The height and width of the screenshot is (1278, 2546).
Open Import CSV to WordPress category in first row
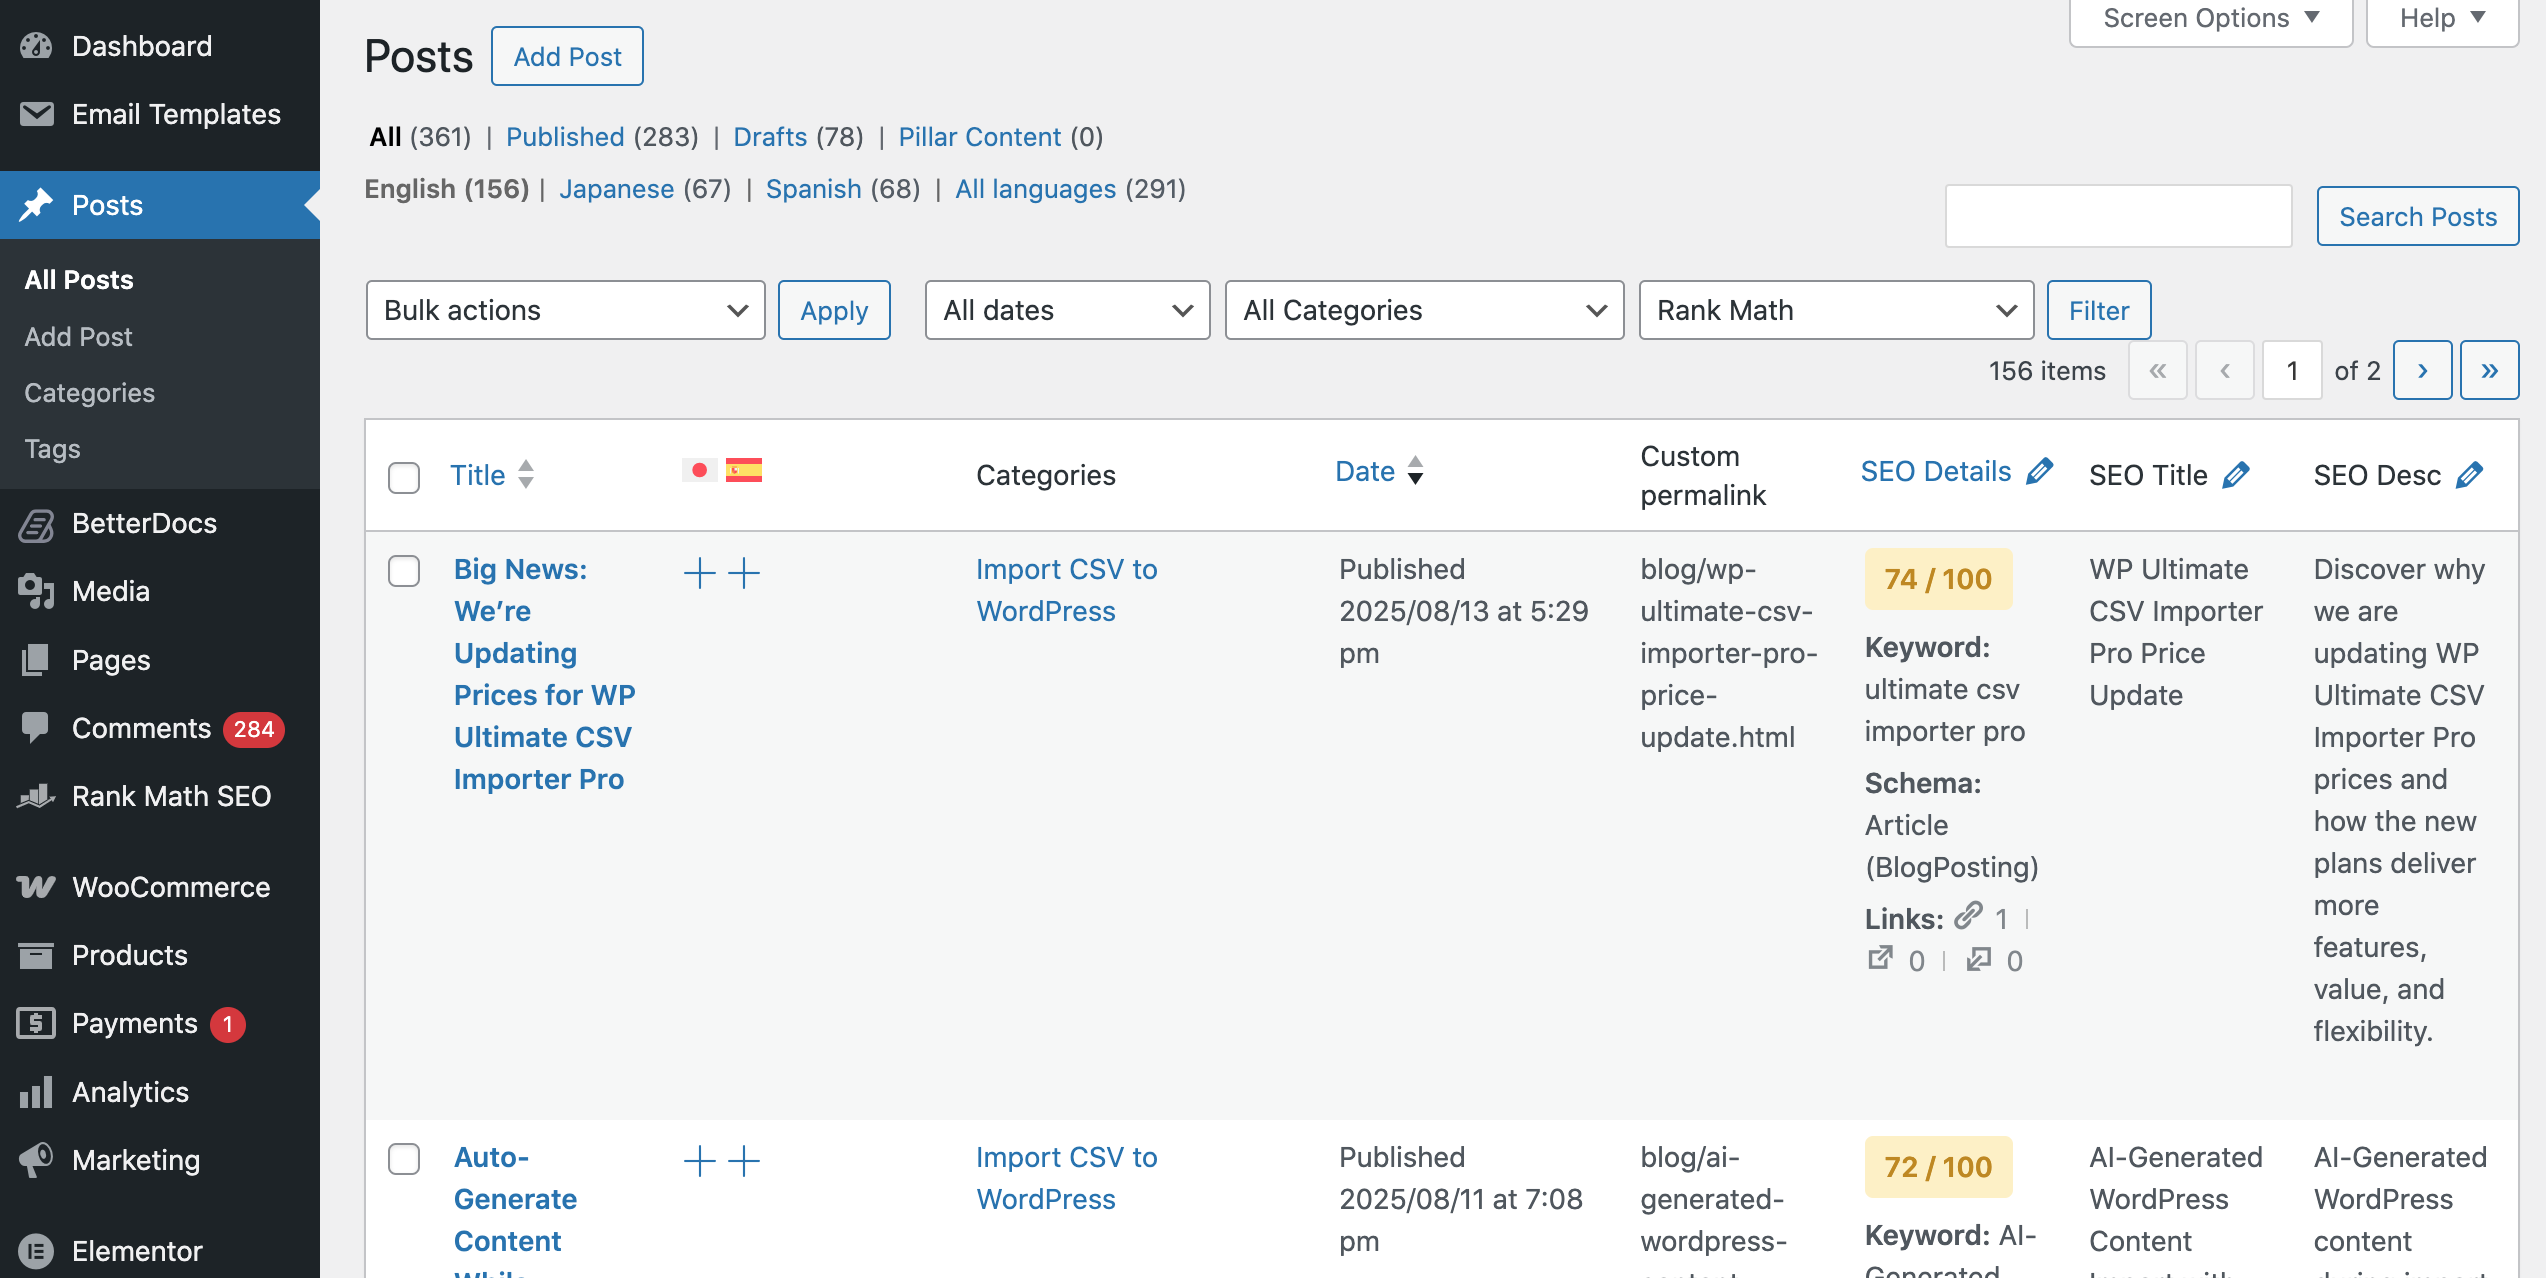click(1066, 590)
